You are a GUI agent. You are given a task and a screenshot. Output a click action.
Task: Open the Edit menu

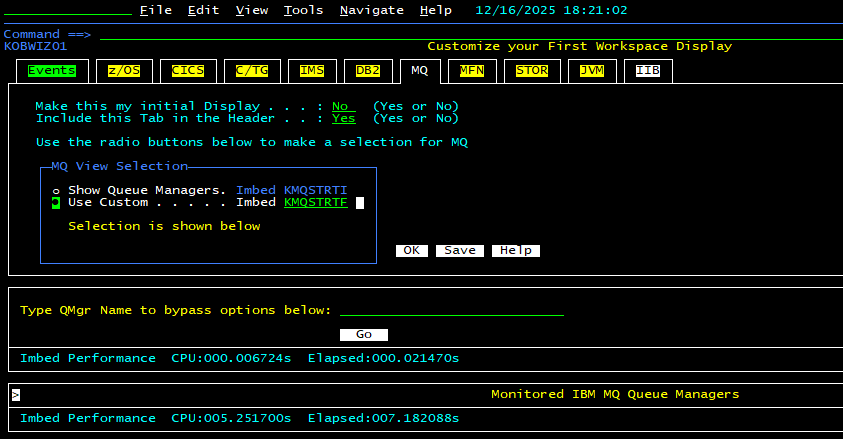point(203,10)
